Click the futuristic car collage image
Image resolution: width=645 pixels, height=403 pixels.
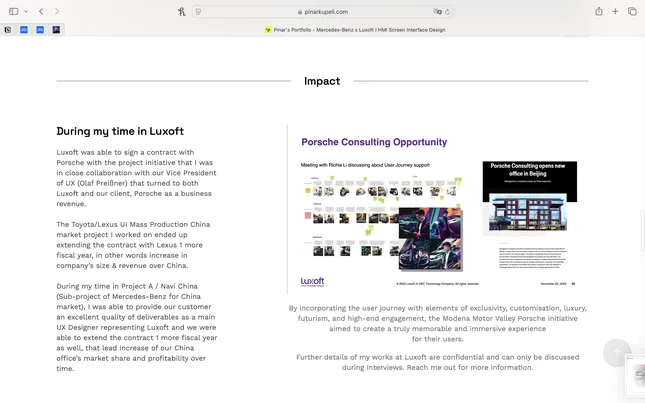pyautogui.click(x=430, y=239)
